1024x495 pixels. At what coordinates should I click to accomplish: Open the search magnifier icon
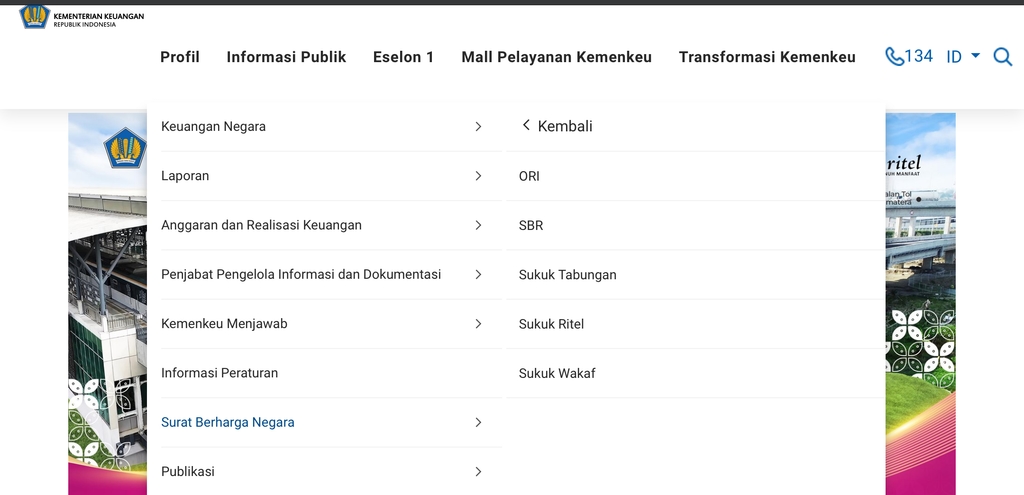(1002, 57)
